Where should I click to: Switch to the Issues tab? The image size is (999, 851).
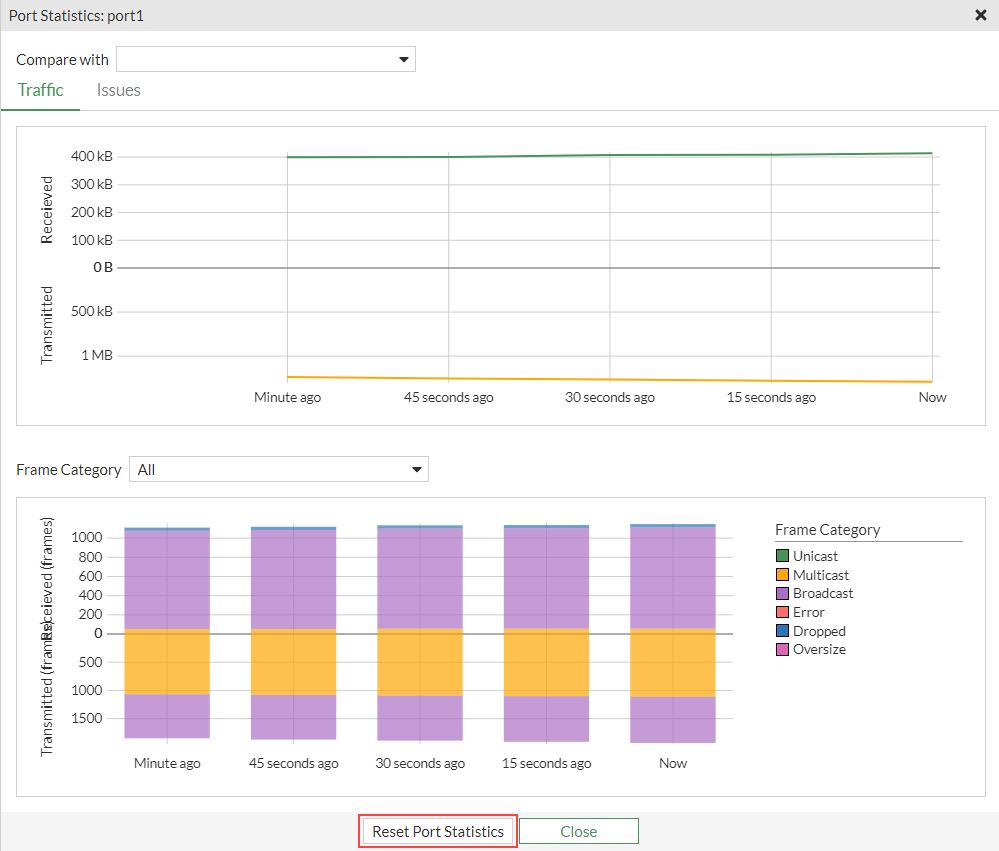click(x=118, y=90)
